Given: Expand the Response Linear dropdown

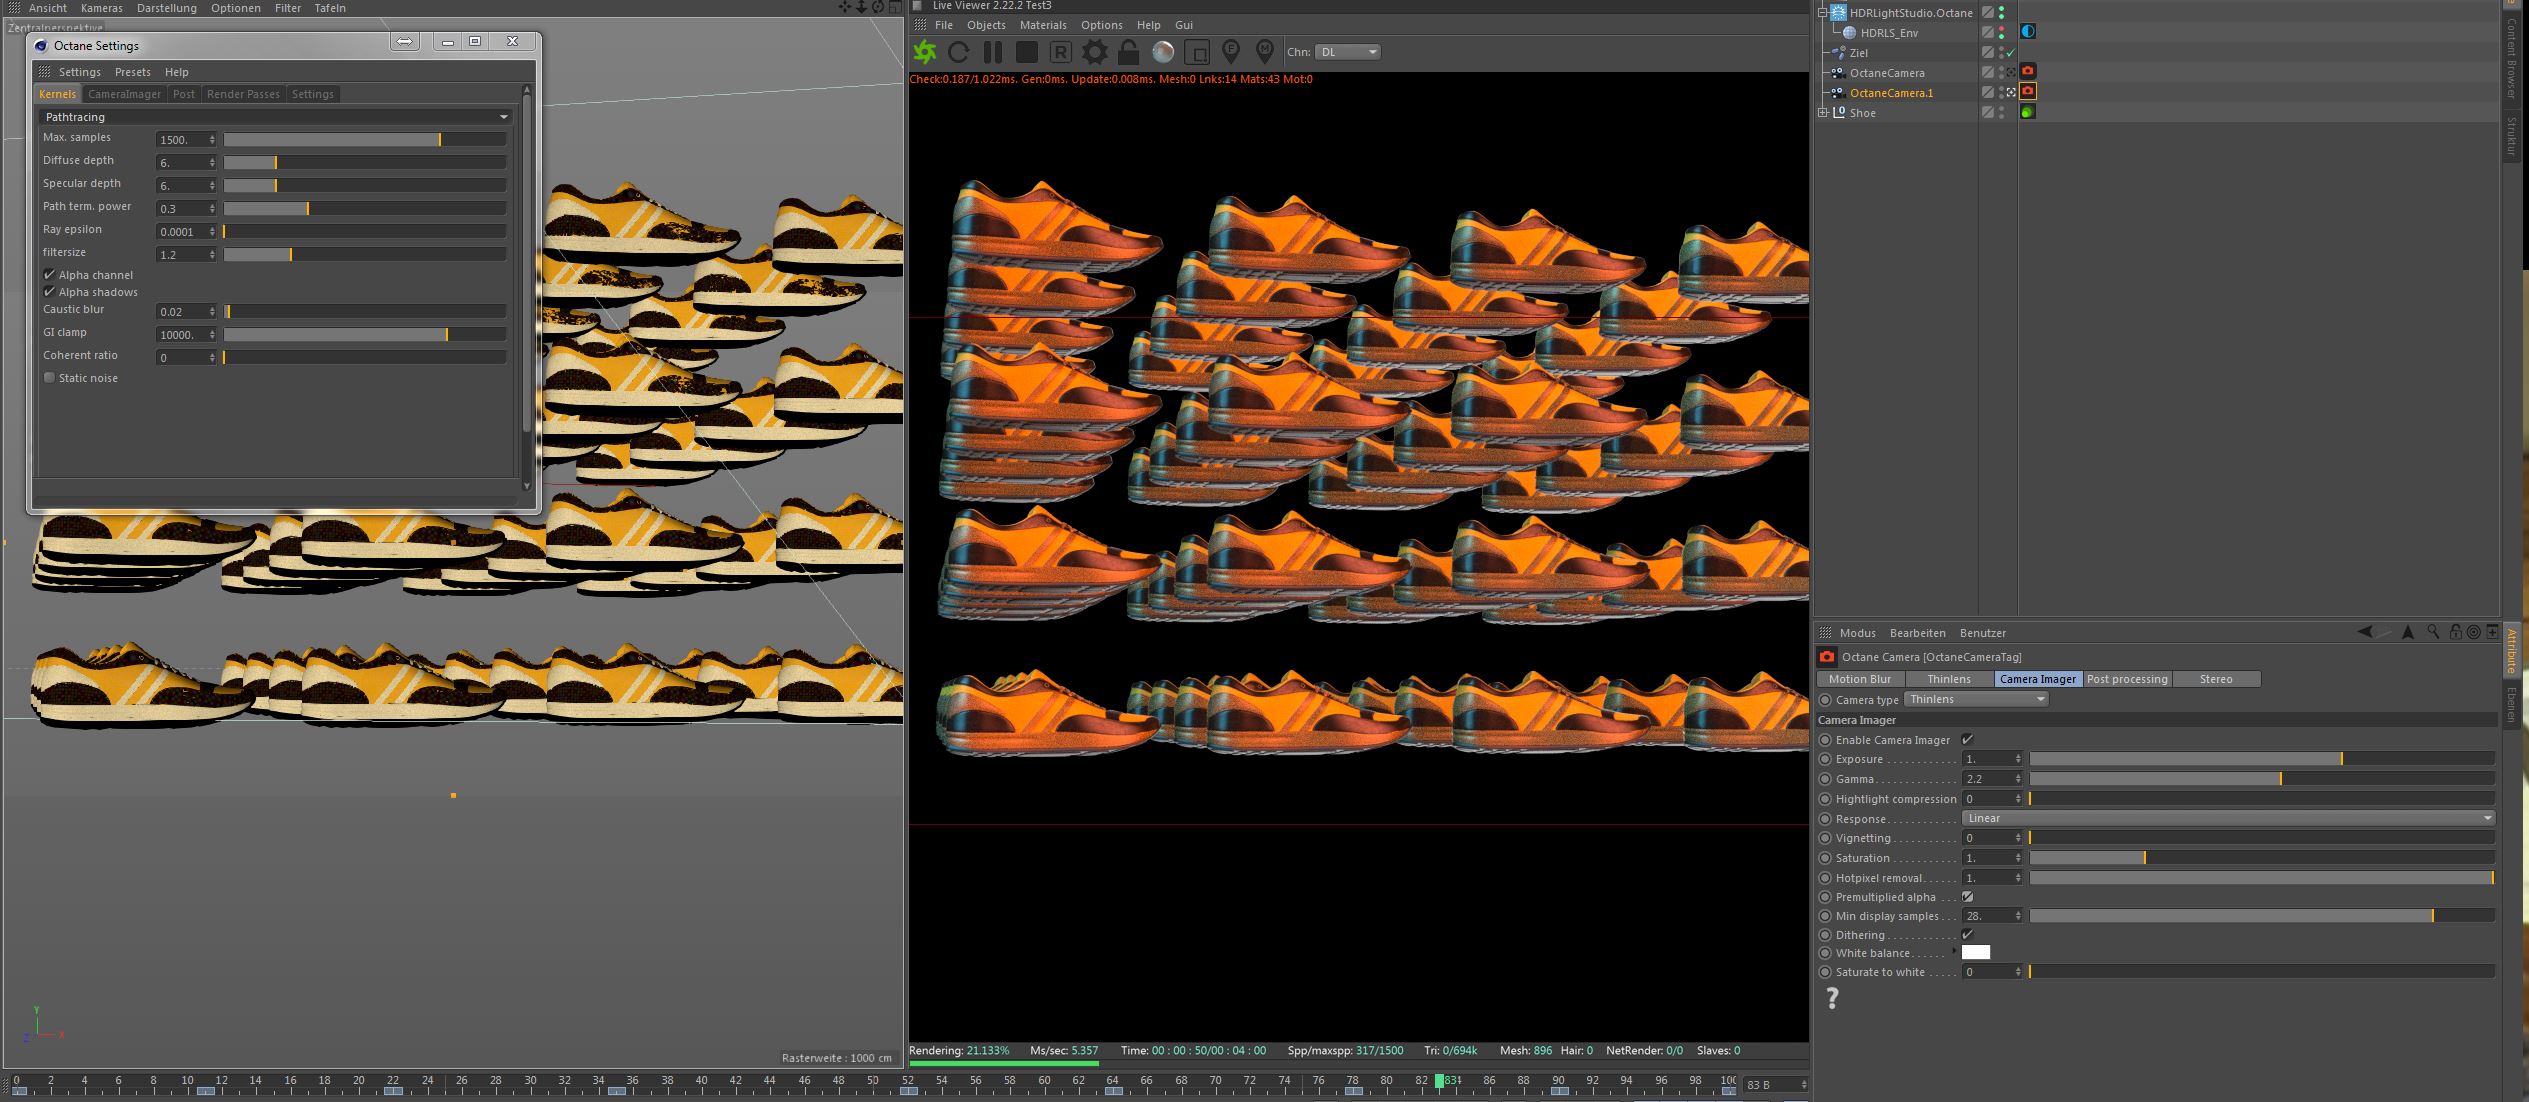Looking at the screenshot, I should click(x=2228, y=818).
